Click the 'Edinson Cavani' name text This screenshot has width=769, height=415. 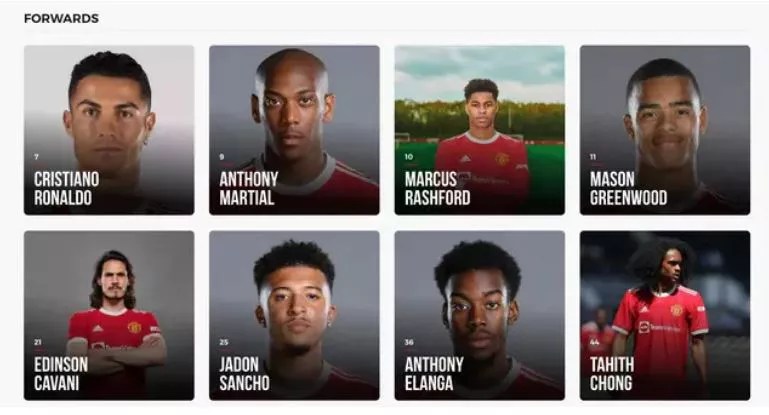click(x=61, y=374)
